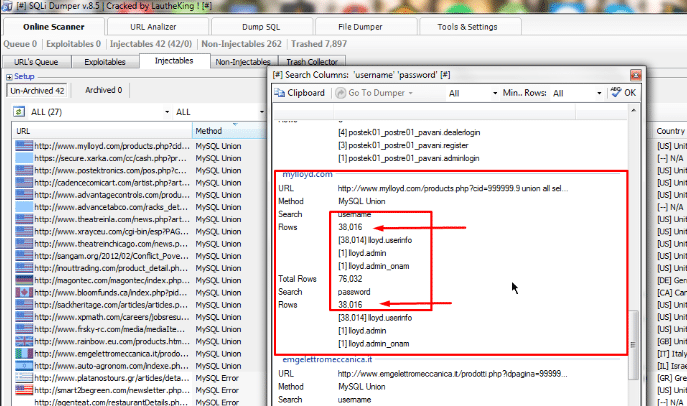Click the dialog vertical scrollbar thumb
This screenshot has height=406, width=687.
(x=633, y=345)
